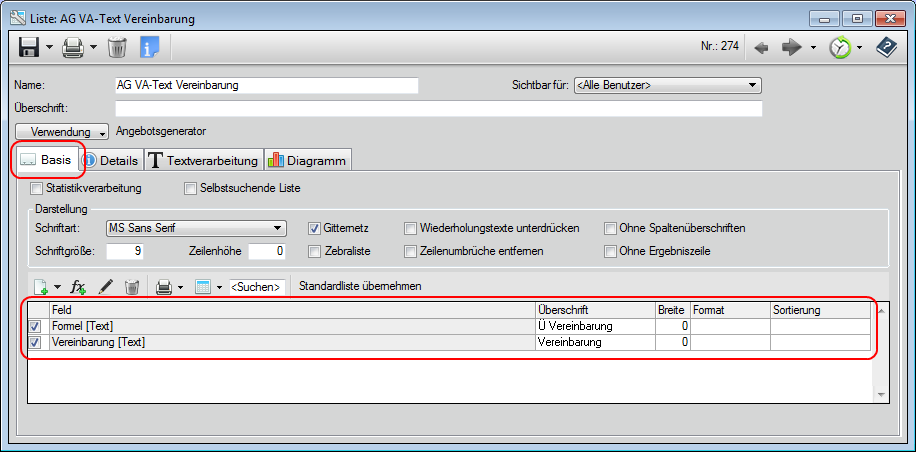916x452 pixels.
Task: Click into the Überschrift input field
Action: point(439,109)
